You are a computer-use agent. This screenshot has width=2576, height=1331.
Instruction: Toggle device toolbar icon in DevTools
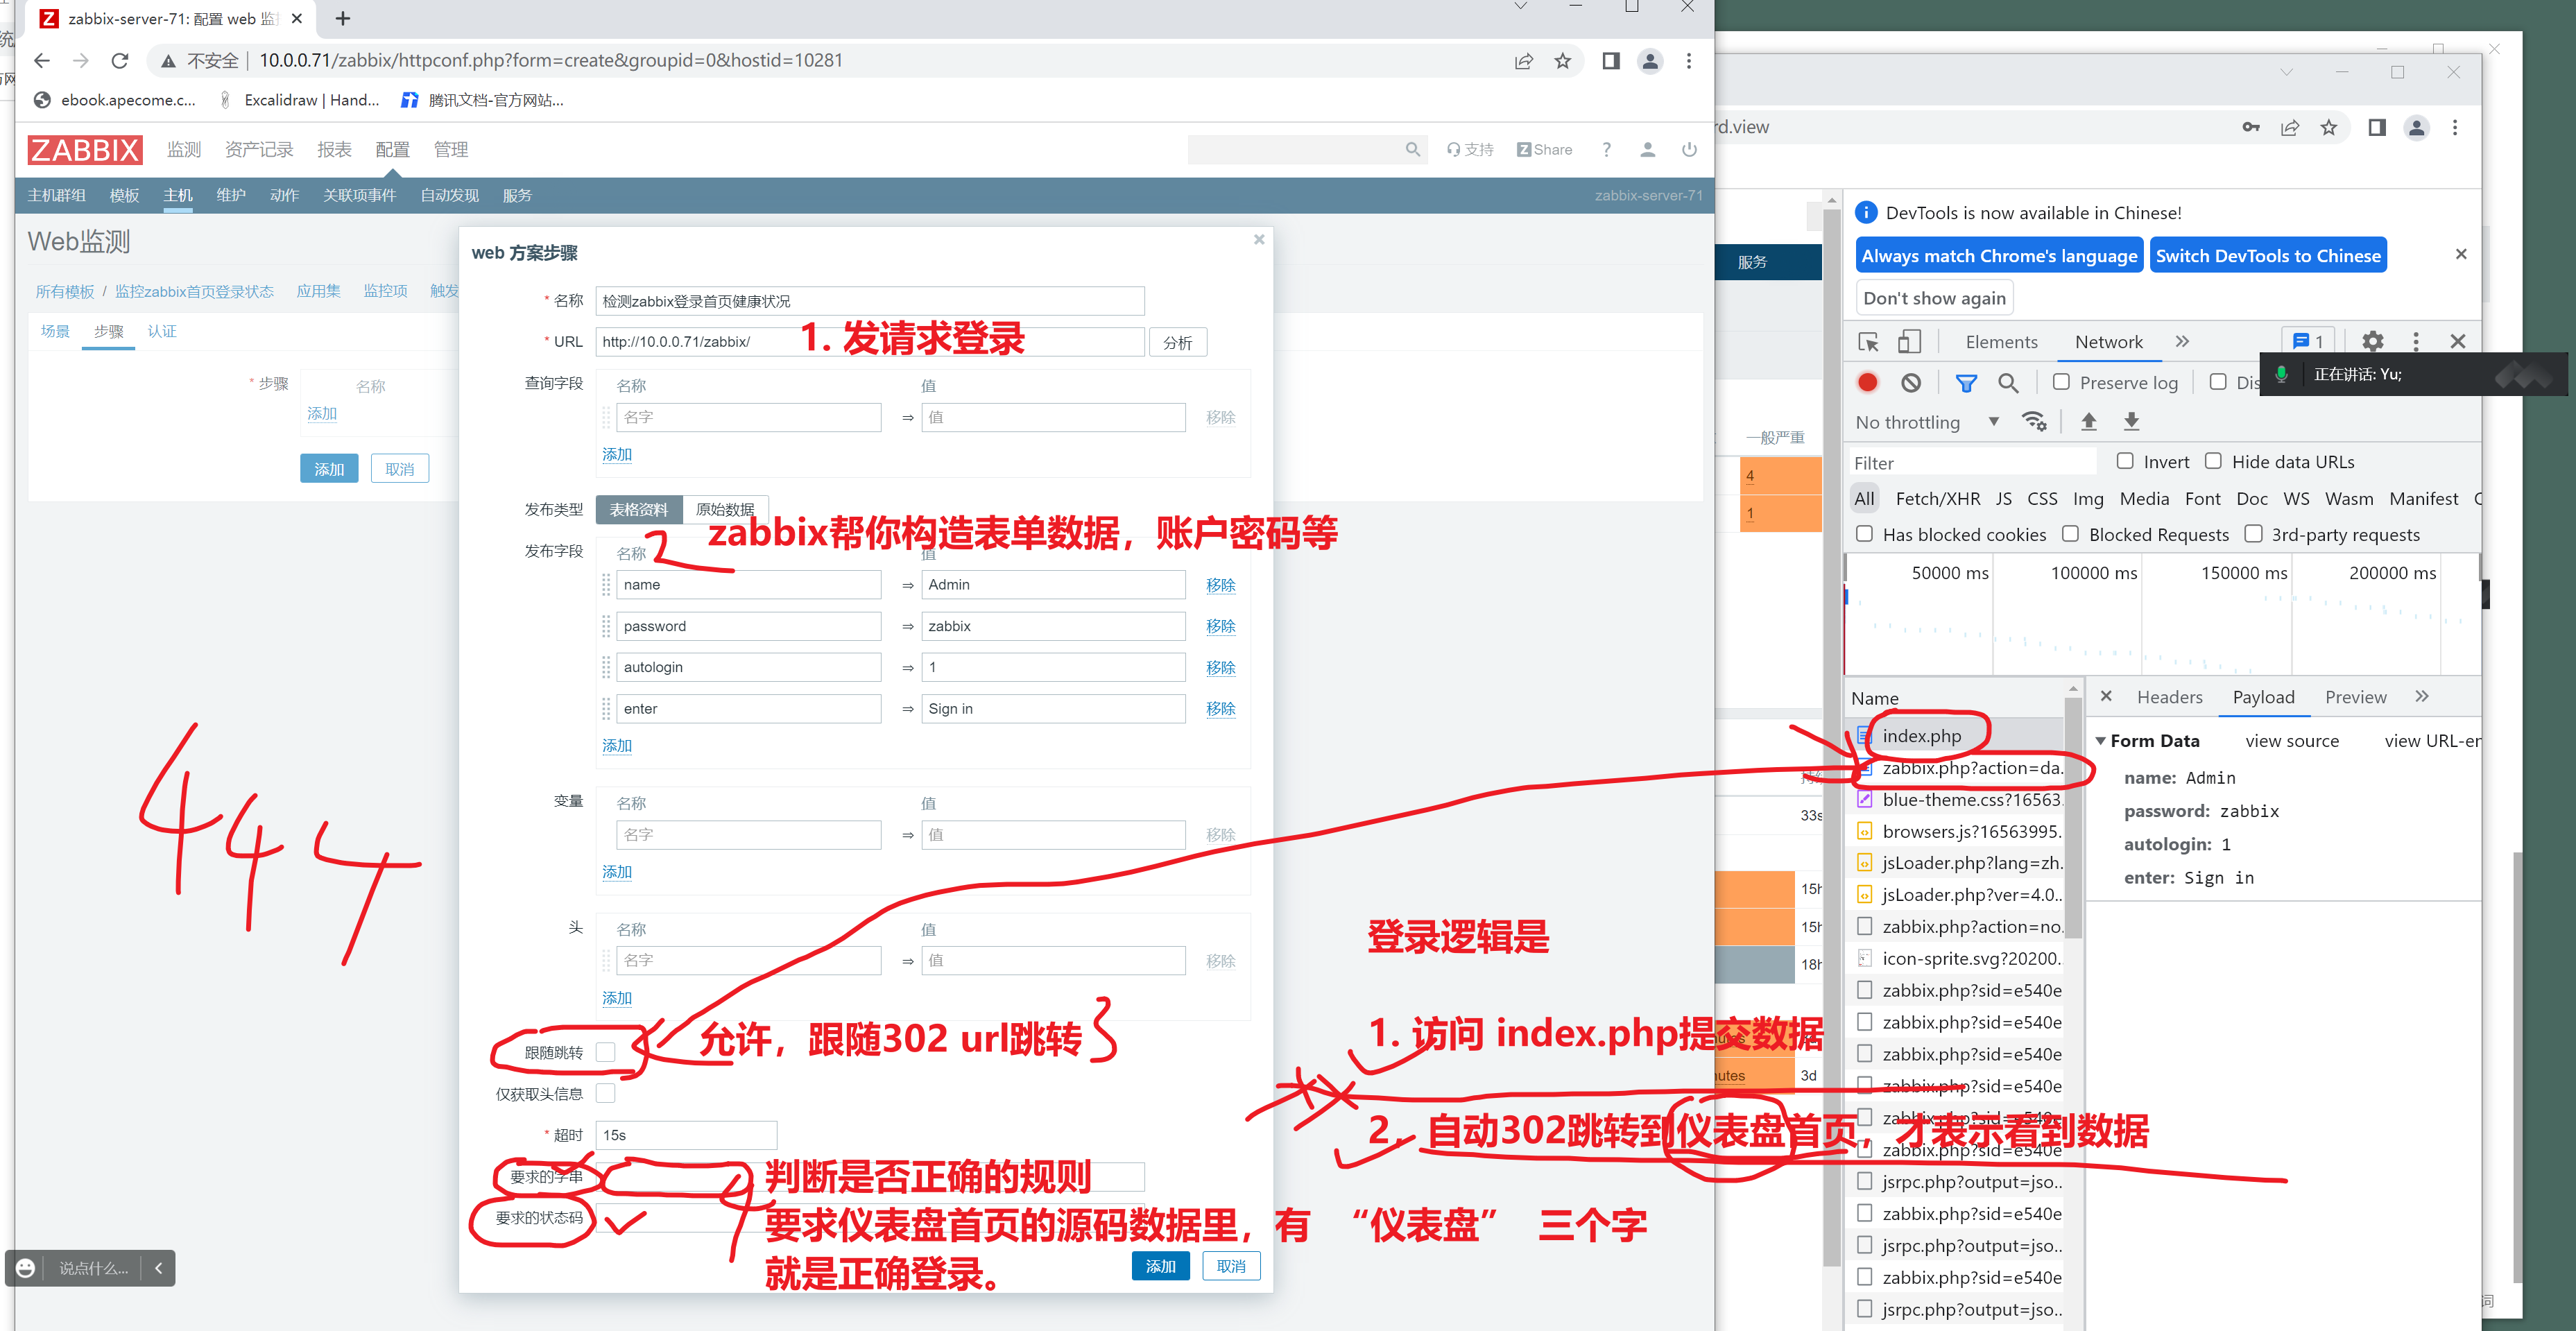[1909, 342]
